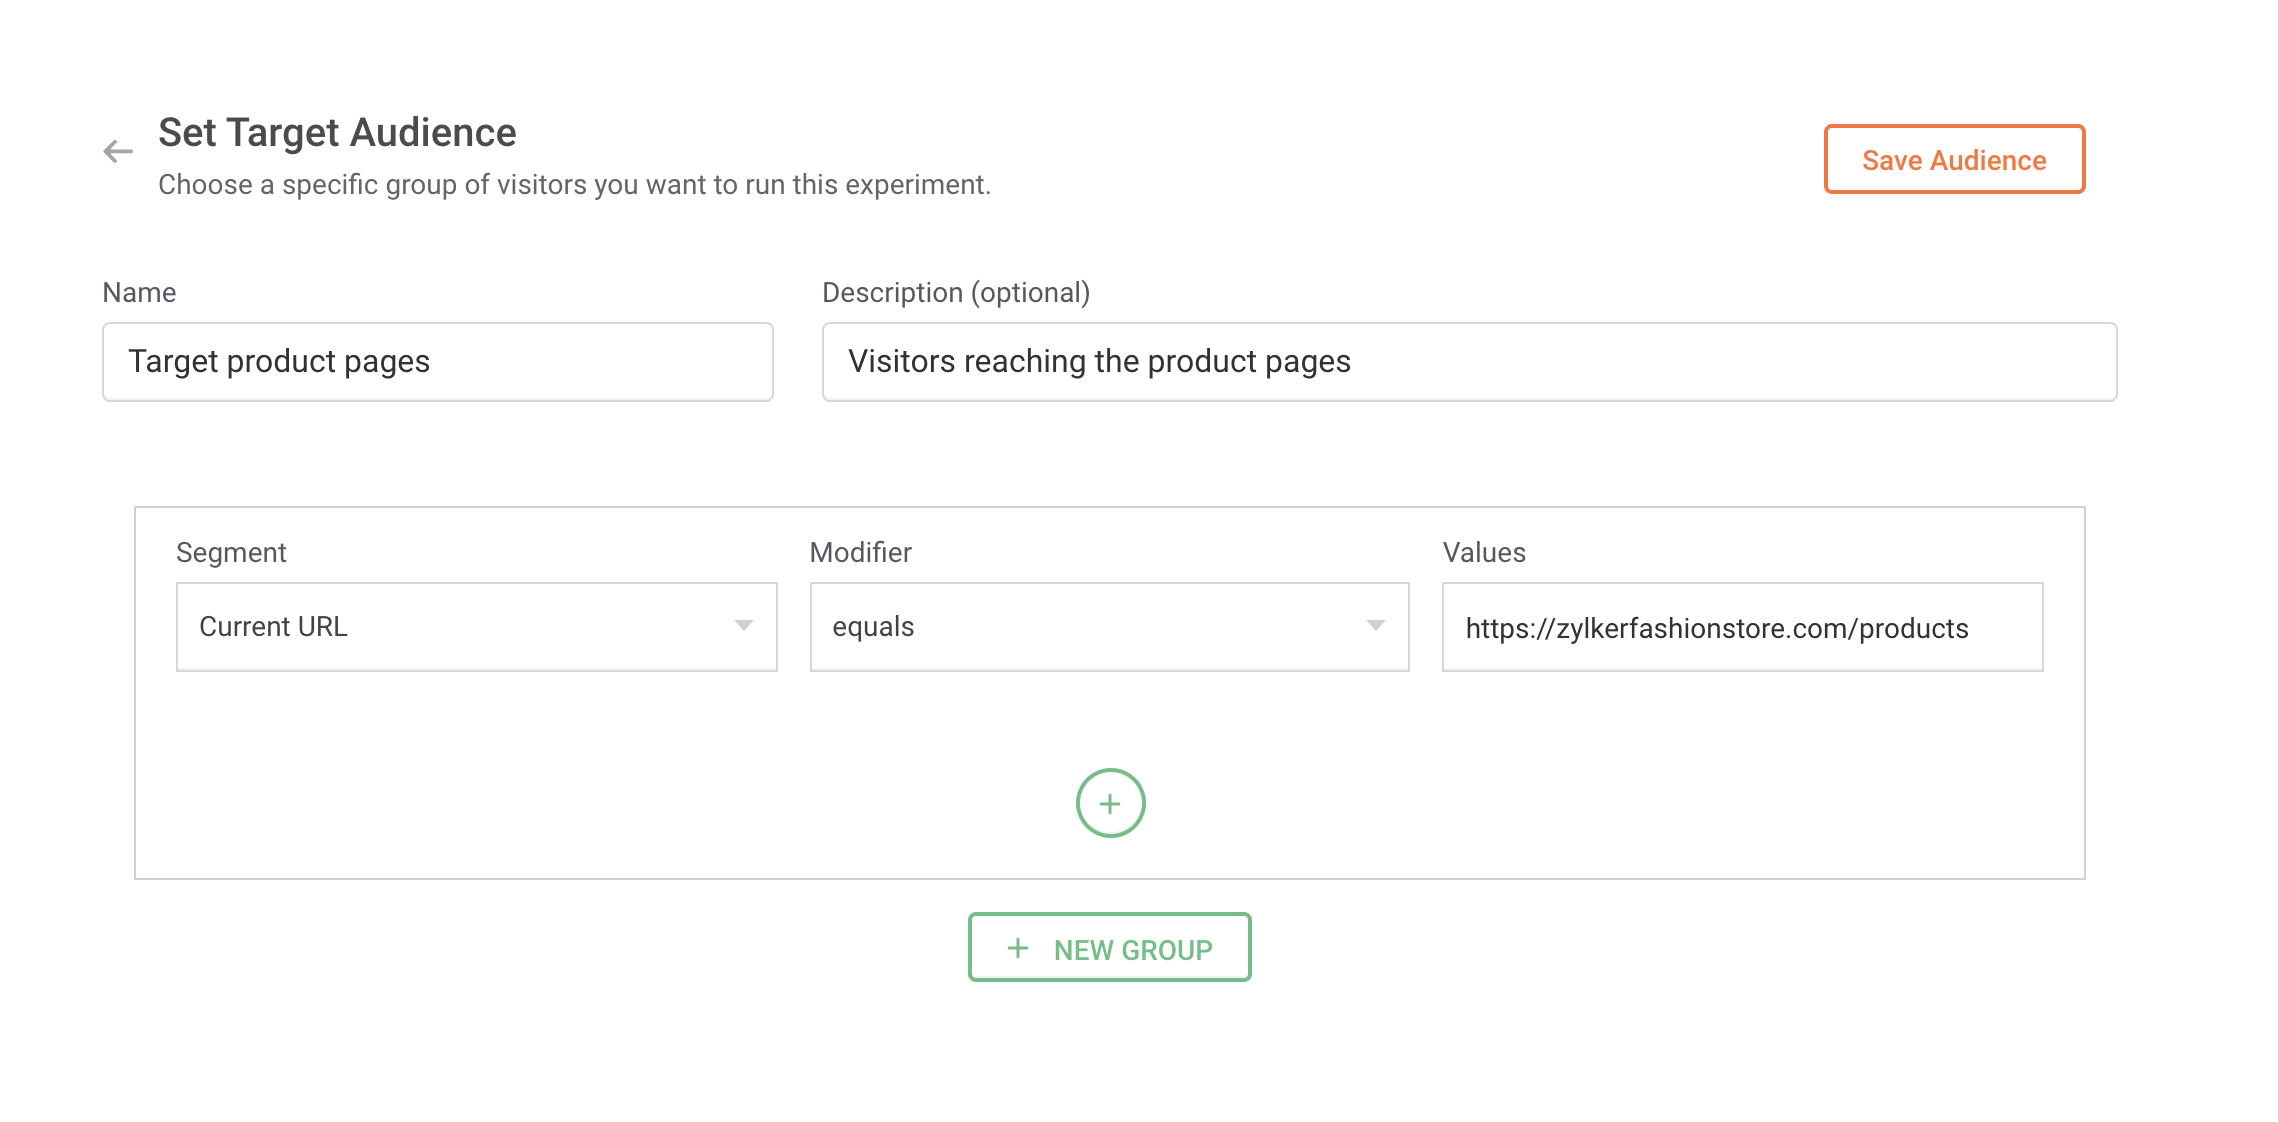Click the Modifier dropdown arrow
Viewport: 2278px width, 1122px height.
1375,626
